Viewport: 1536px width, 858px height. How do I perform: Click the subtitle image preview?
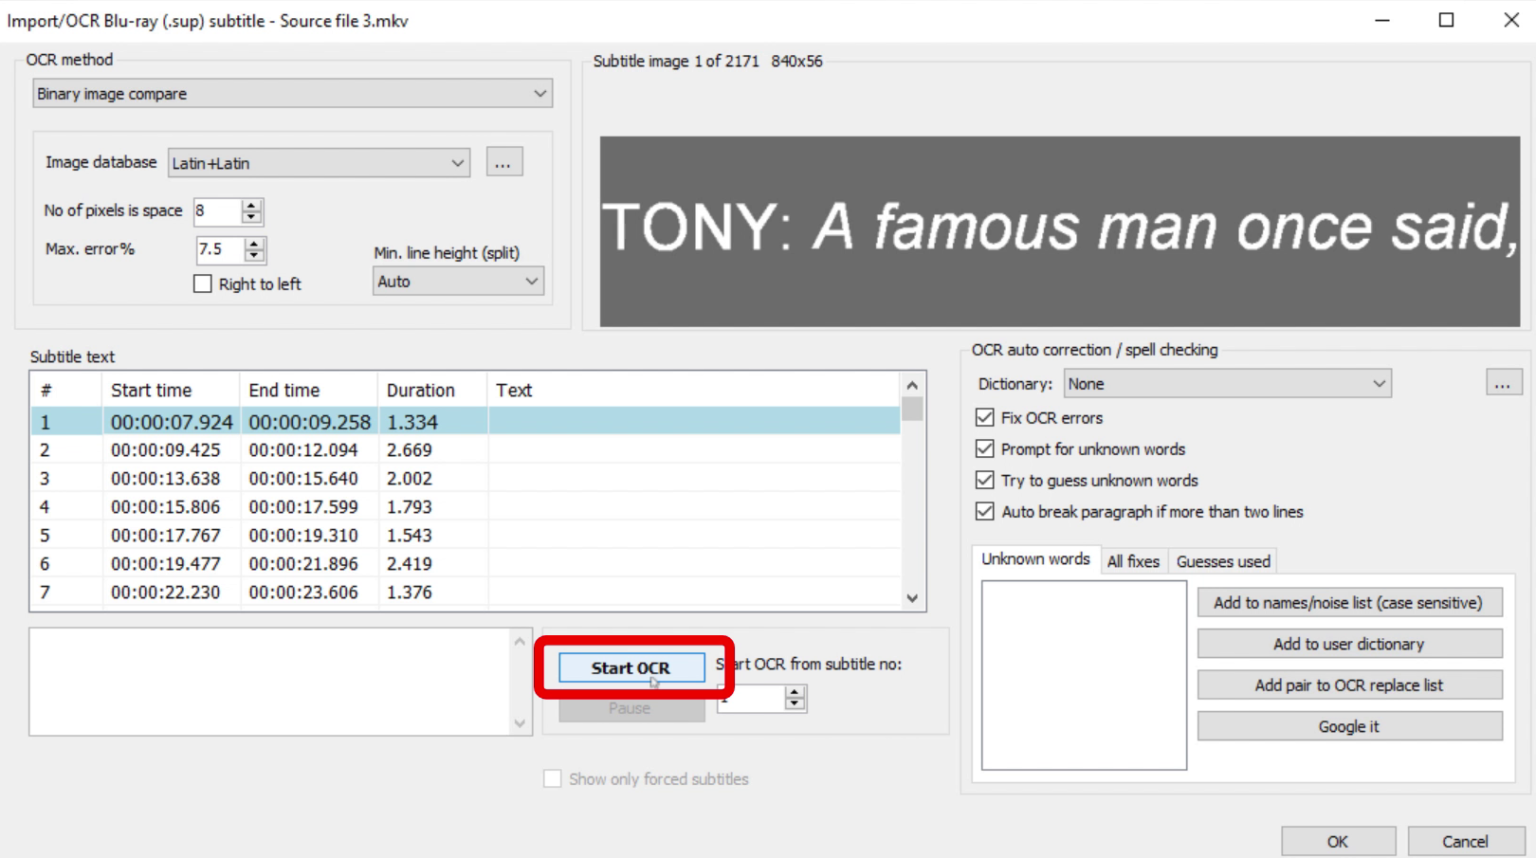[1059, 231]
